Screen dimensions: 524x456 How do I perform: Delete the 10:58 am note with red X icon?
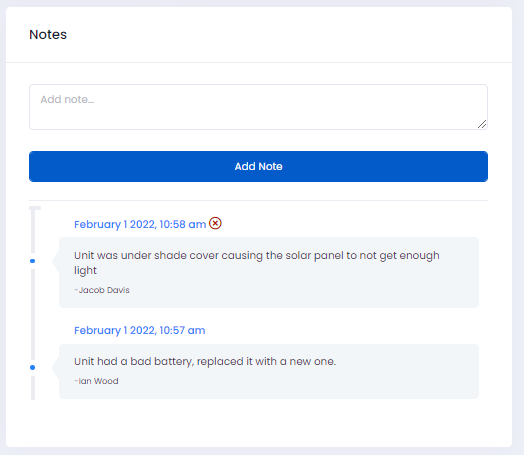pyautogui.click(x=215, y=223)
